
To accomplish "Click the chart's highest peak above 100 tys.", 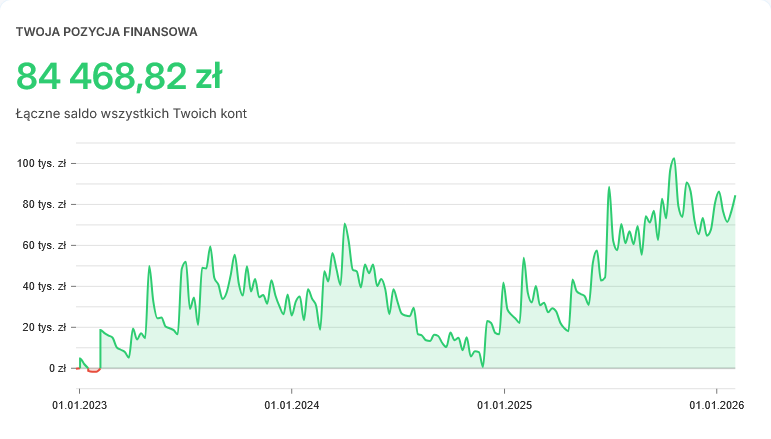I will click(674, 159).
